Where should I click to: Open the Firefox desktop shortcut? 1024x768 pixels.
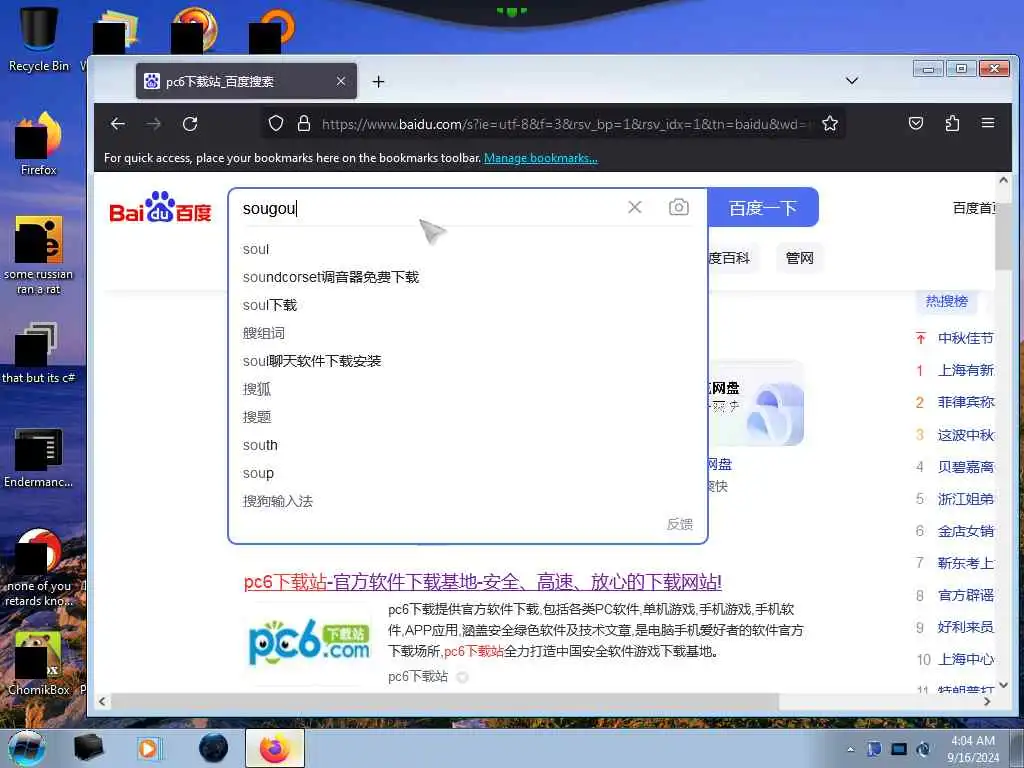39,144
